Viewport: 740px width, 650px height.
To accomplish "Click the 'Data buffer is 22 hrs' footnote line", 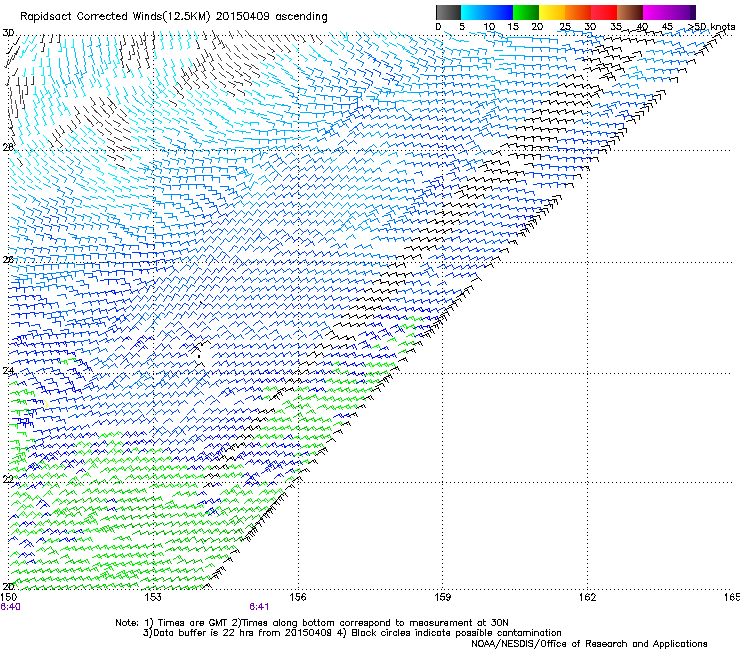I will 352,633.
